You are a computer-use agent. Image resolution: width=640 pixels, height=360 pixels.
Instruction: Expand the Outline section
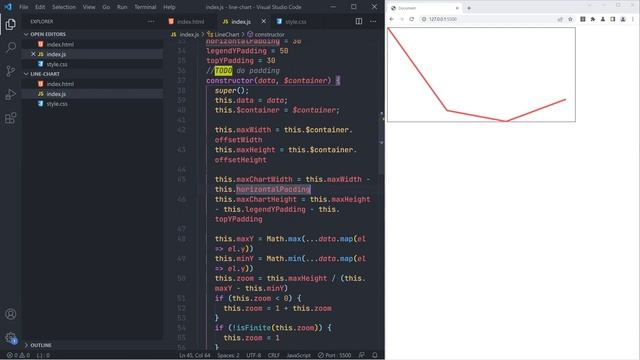(x=41, y=345)
